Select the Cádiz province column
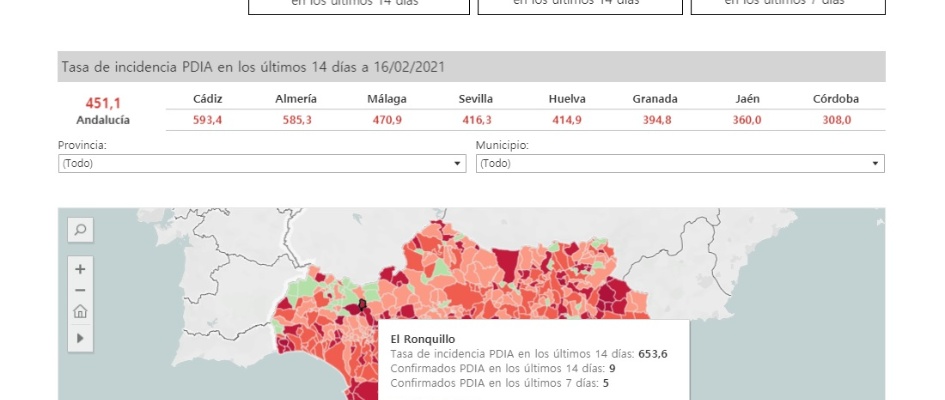 208,99
